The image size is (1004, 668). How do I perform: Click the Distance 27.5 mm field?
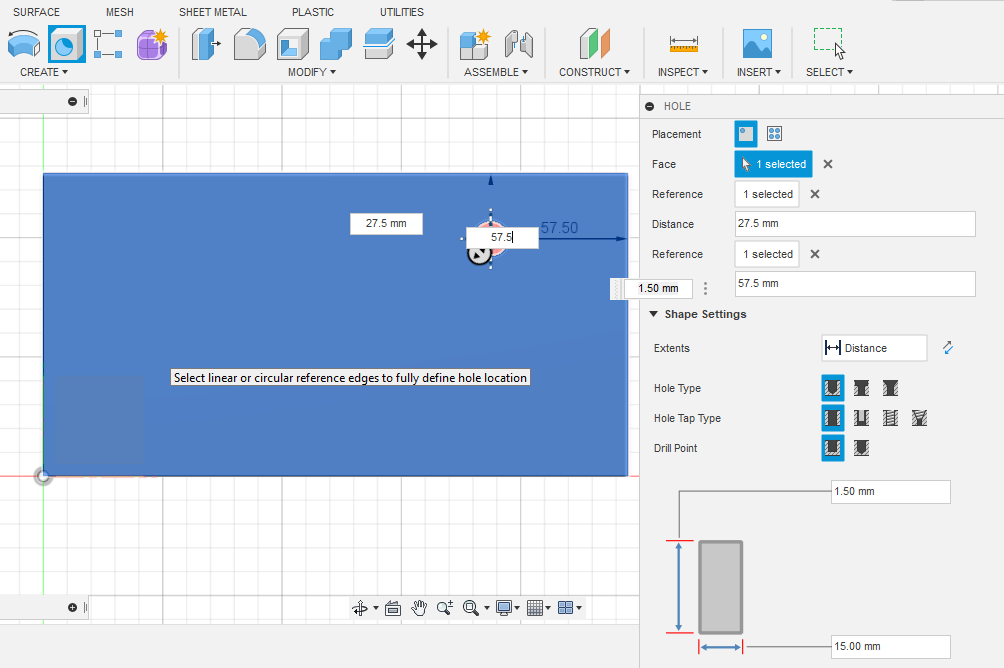click(x=854, y=224)
